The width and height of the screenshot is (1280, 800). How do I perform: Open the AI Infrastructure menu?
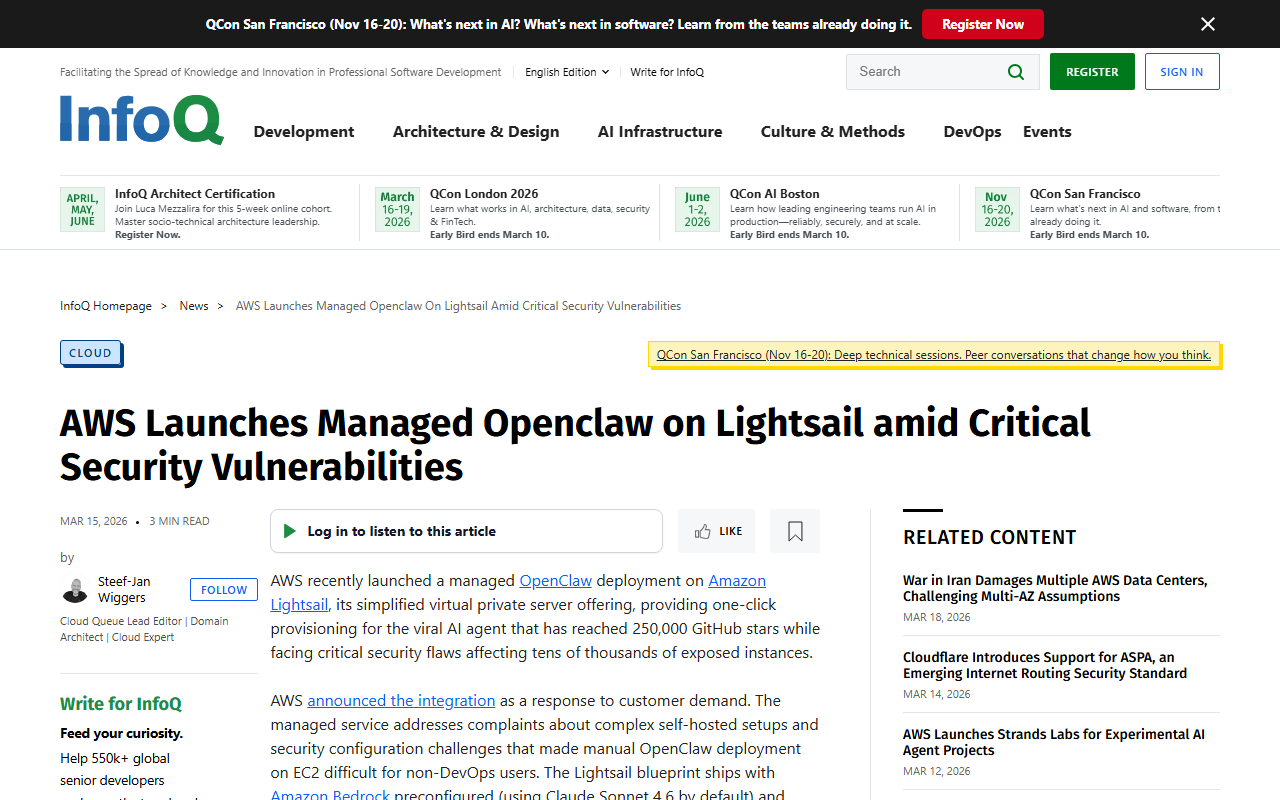coord(659,131)
